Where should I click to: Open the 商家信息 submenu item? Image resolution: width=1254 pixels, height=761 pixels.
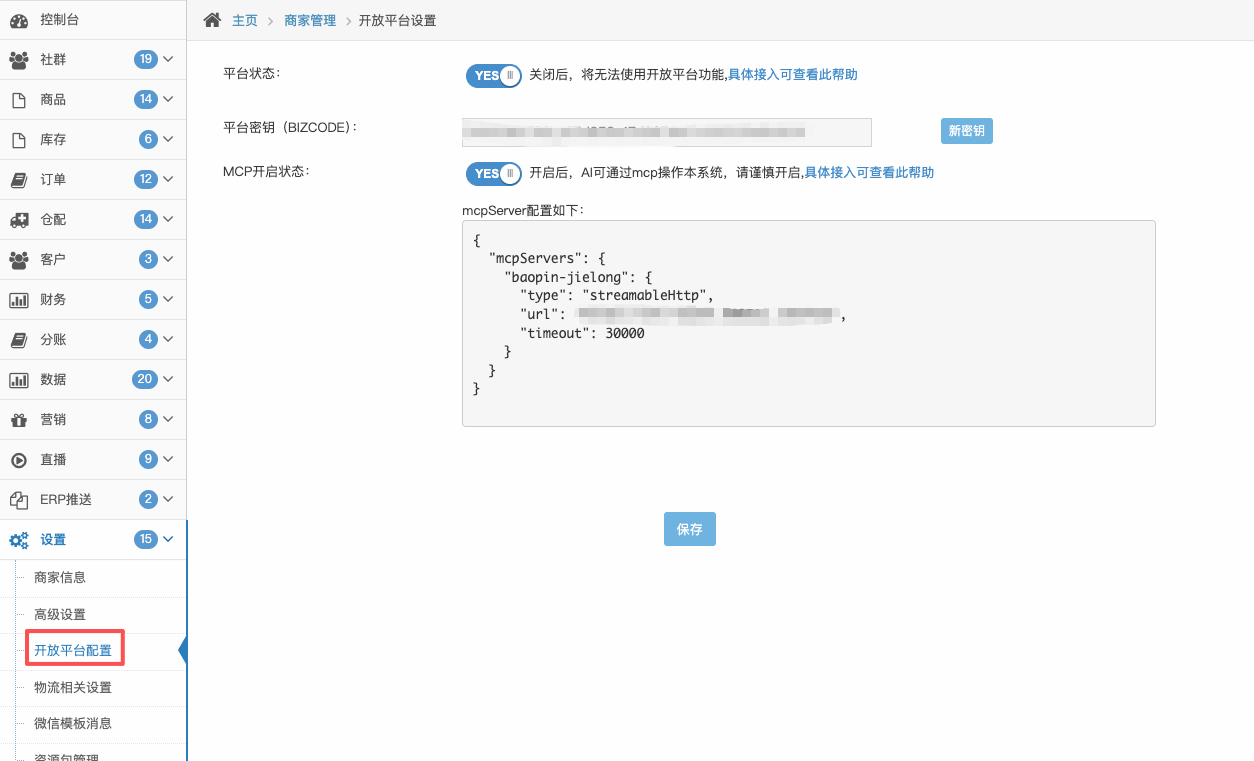(x=60, y=577)
